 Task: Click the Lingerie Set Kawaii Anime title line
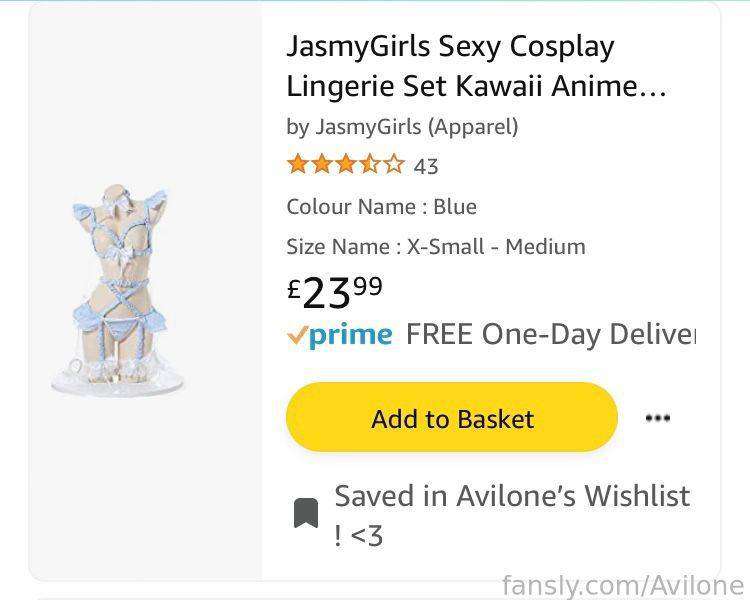pyautogui.click(x=476, y=86)
